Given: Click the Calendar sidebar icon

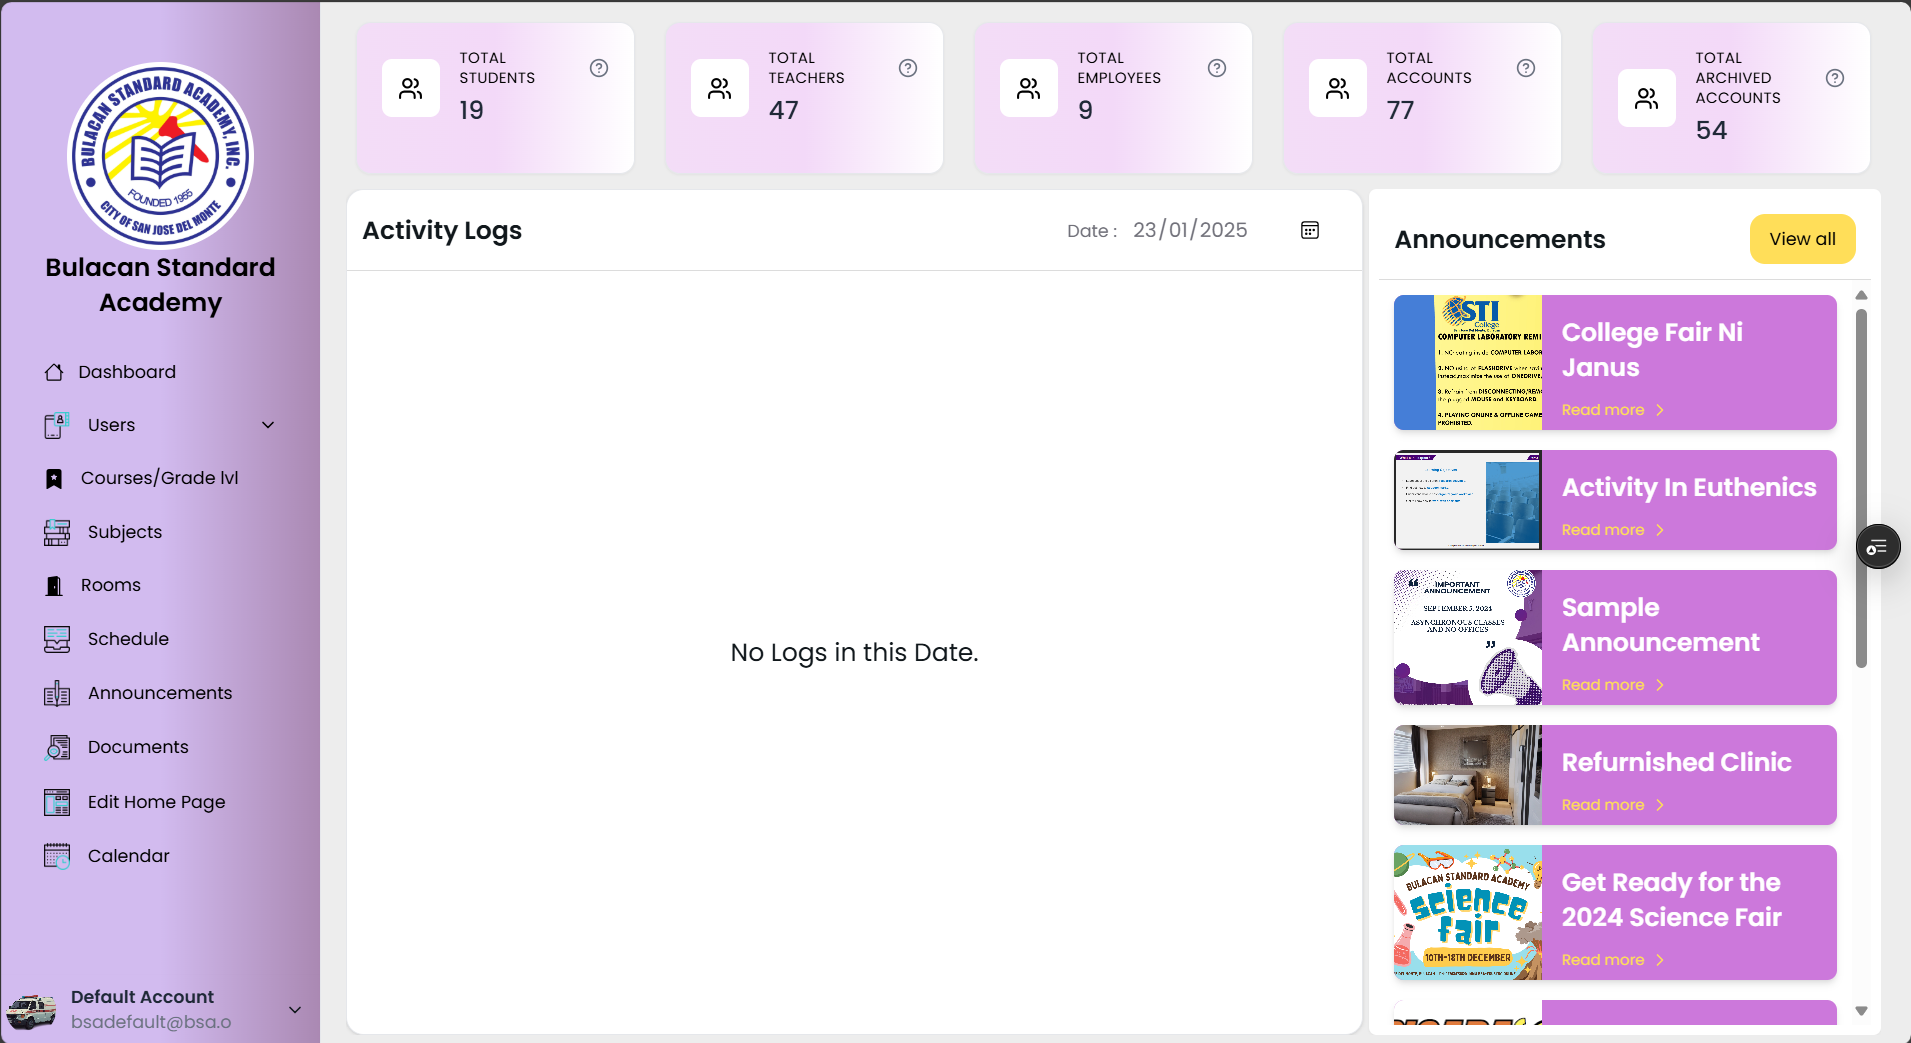Looking at the screenshot, I should (x=57, y=856).
